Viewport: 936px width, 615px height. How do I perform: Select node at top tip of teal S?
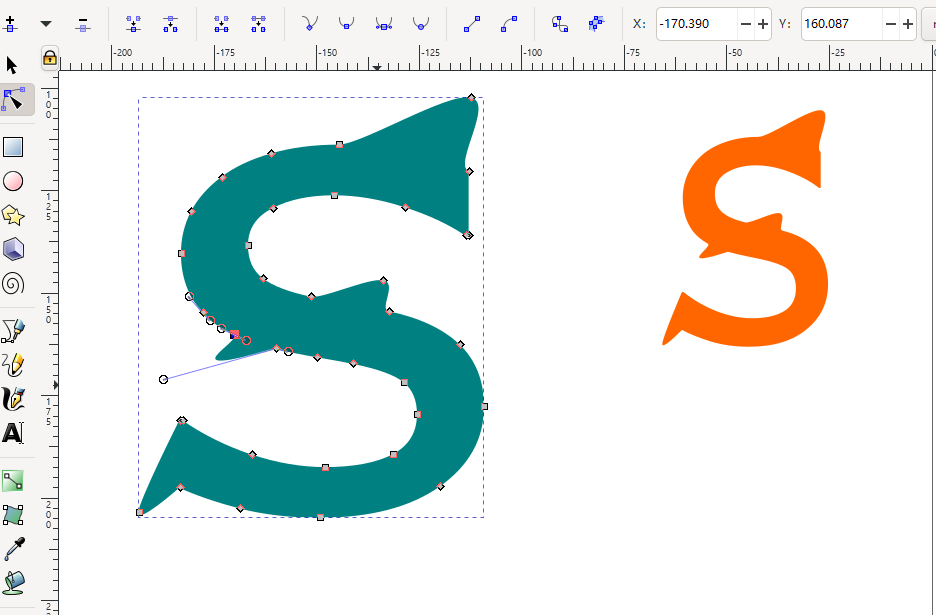(472, 97)
